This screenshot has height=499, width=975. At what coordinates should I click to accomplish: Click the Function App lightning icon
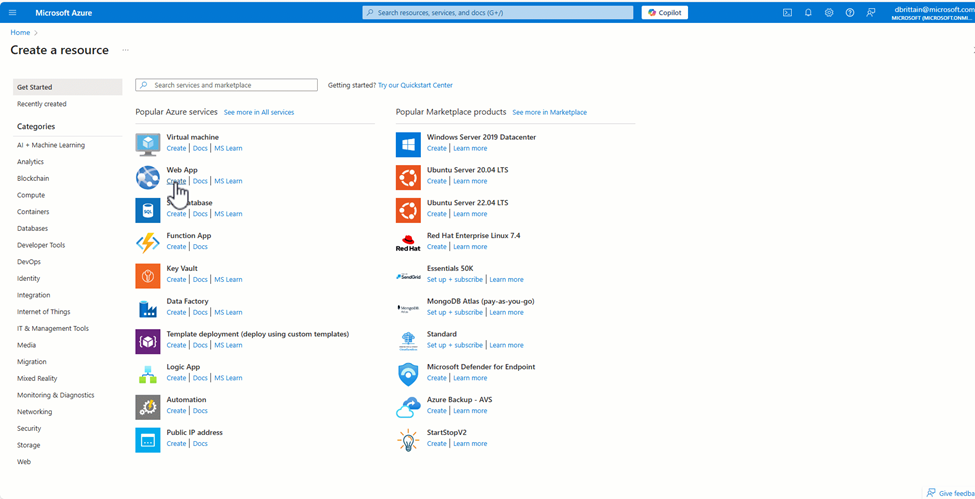click(148, 243)
